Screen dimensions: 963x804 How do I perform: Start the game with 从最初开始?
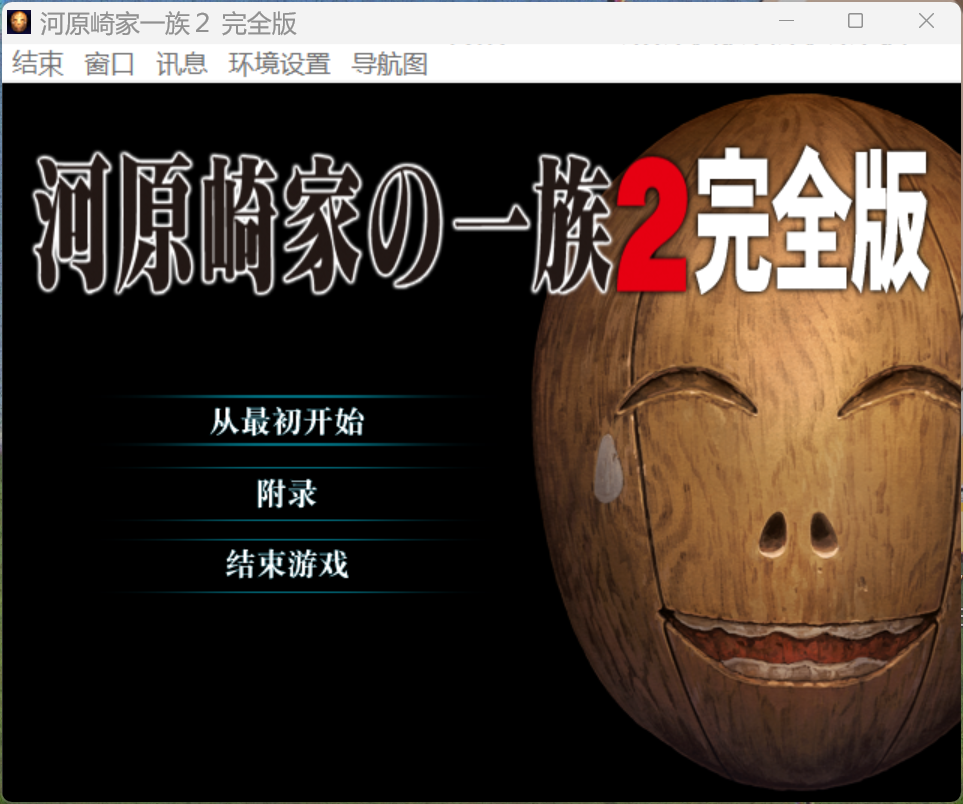[x=287, y=422]
